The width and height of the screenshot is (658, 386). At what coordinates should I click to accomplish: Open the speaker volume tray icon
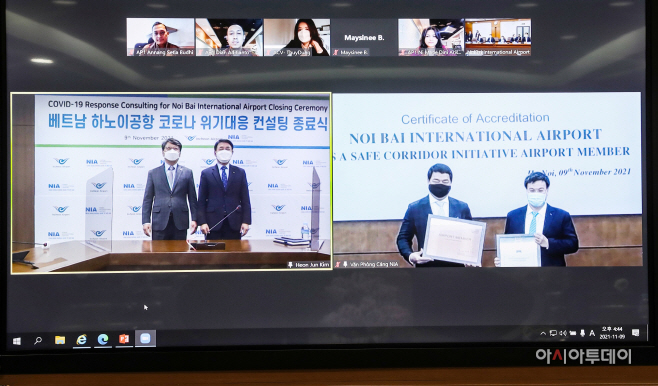click(563, 333)
